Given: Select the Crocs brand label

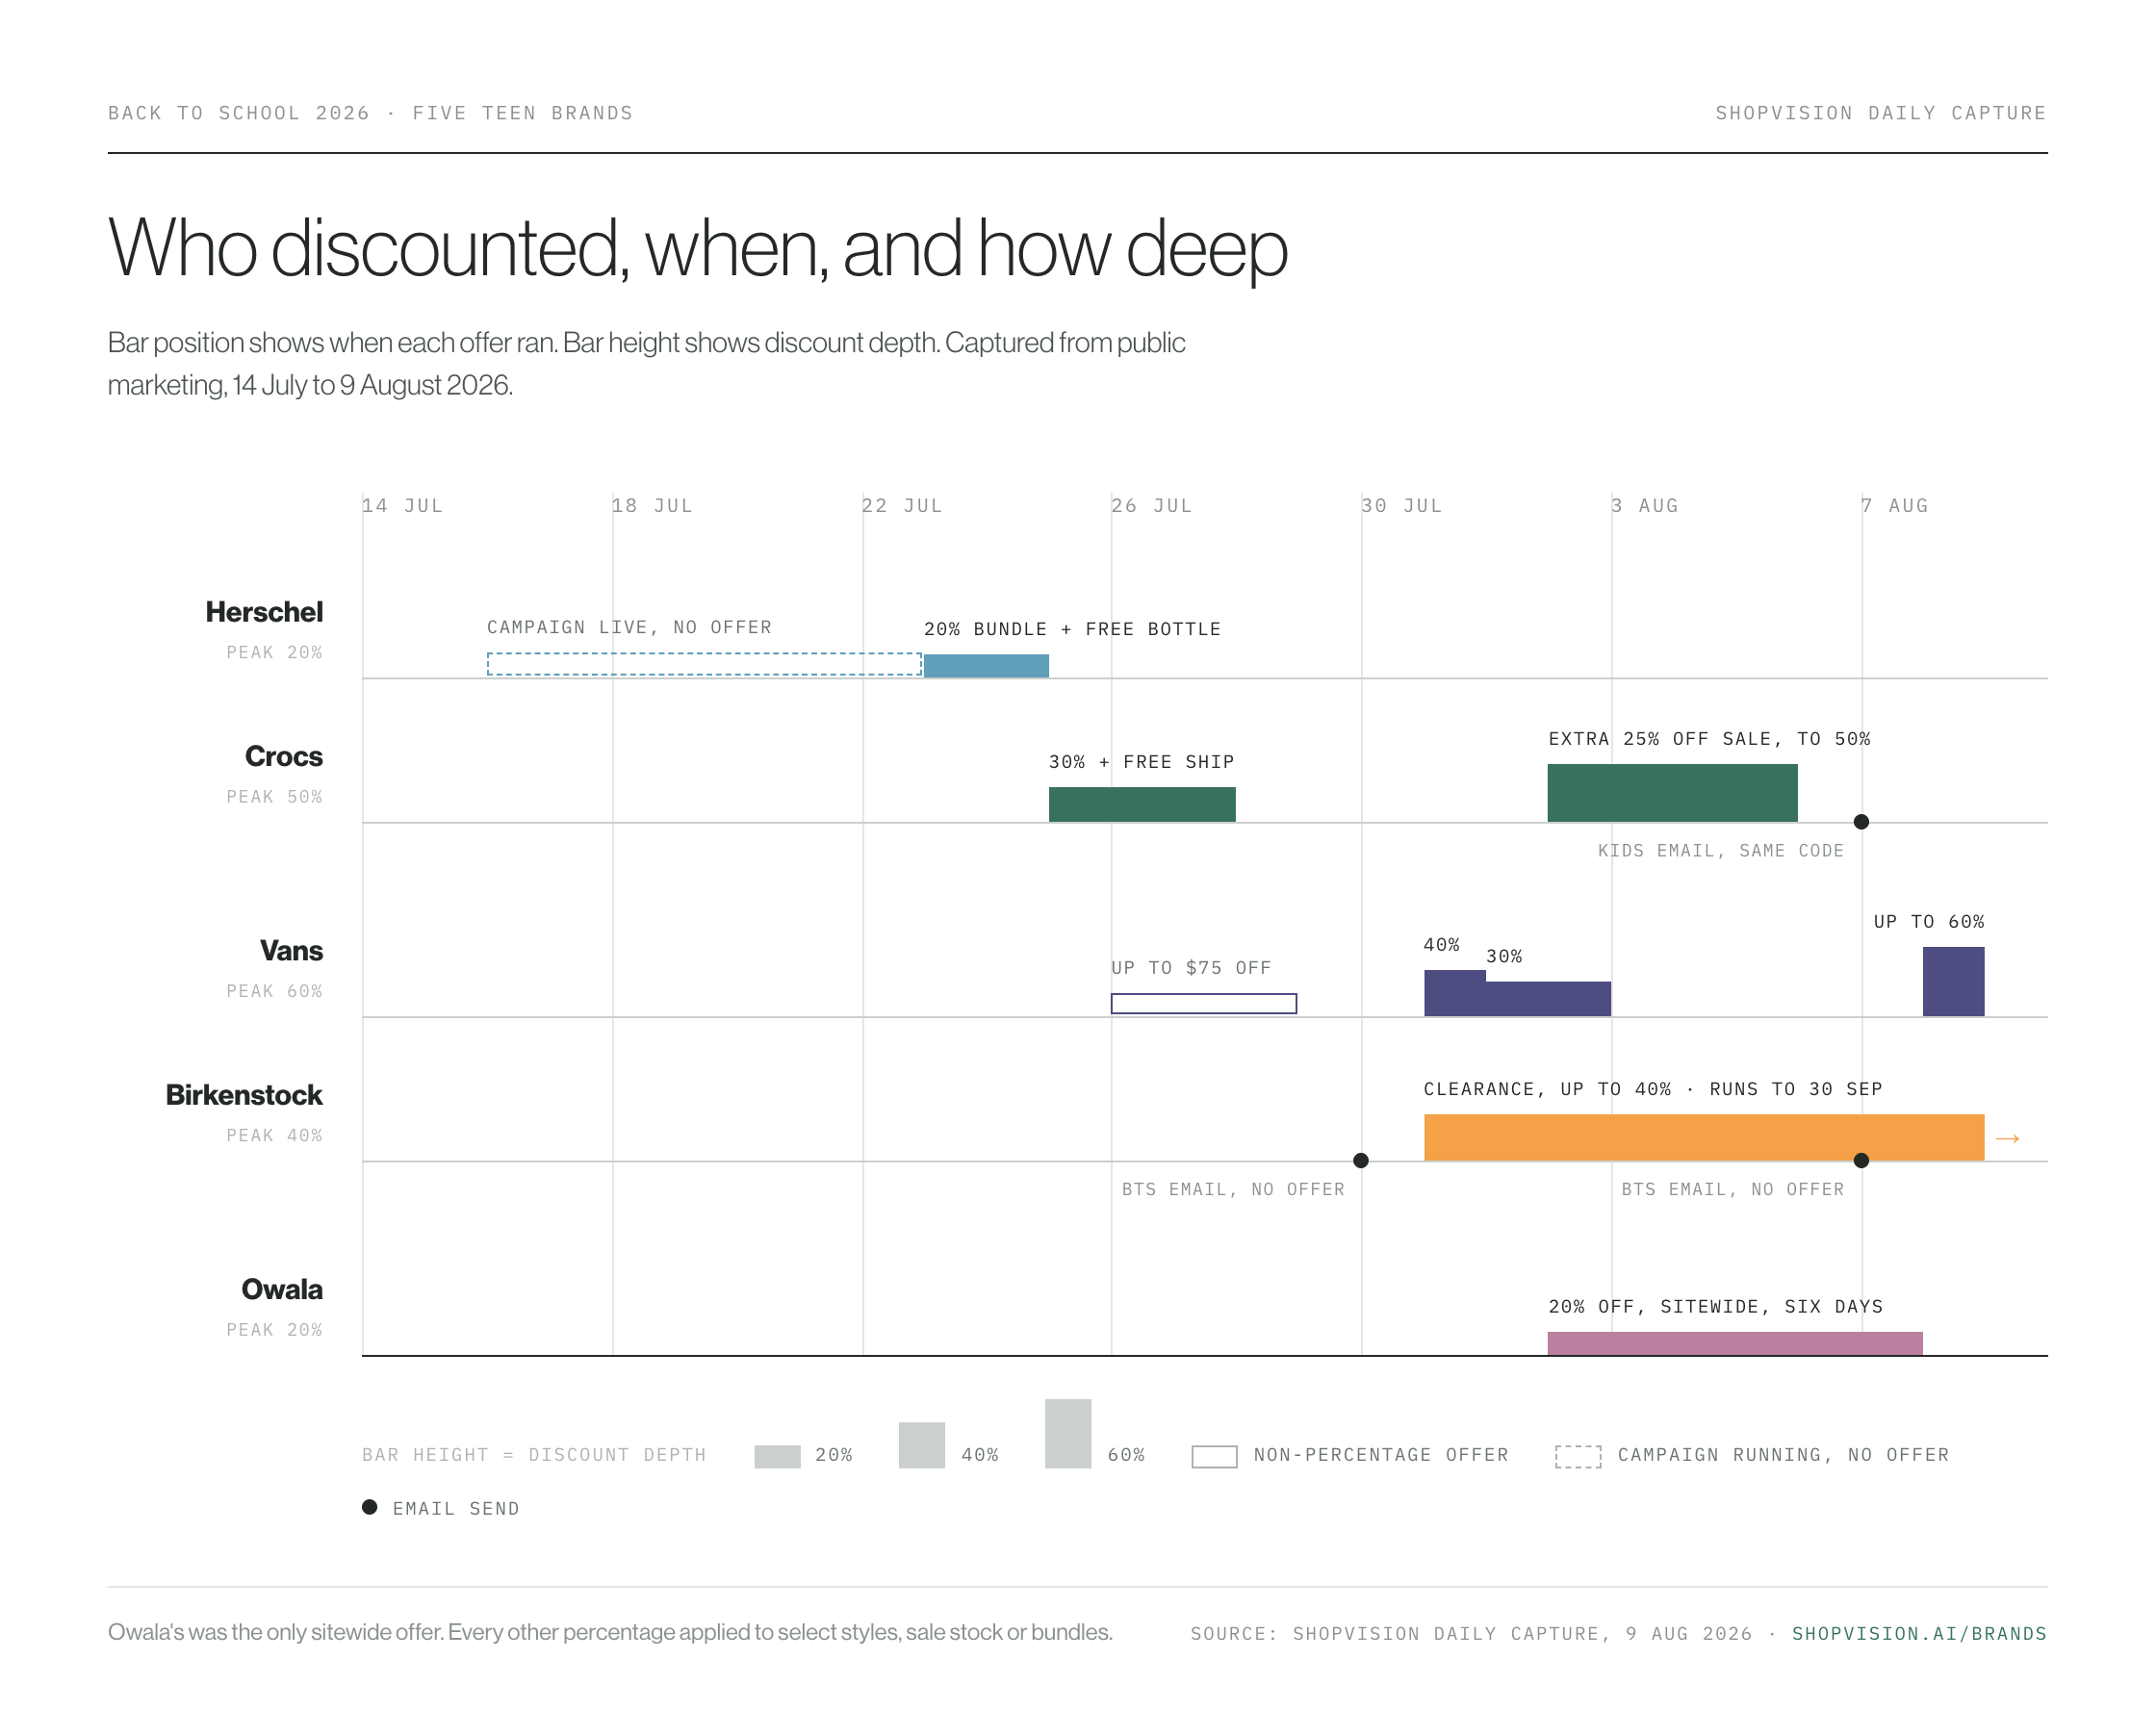Looking at the screenshot, I should point(284,756).
